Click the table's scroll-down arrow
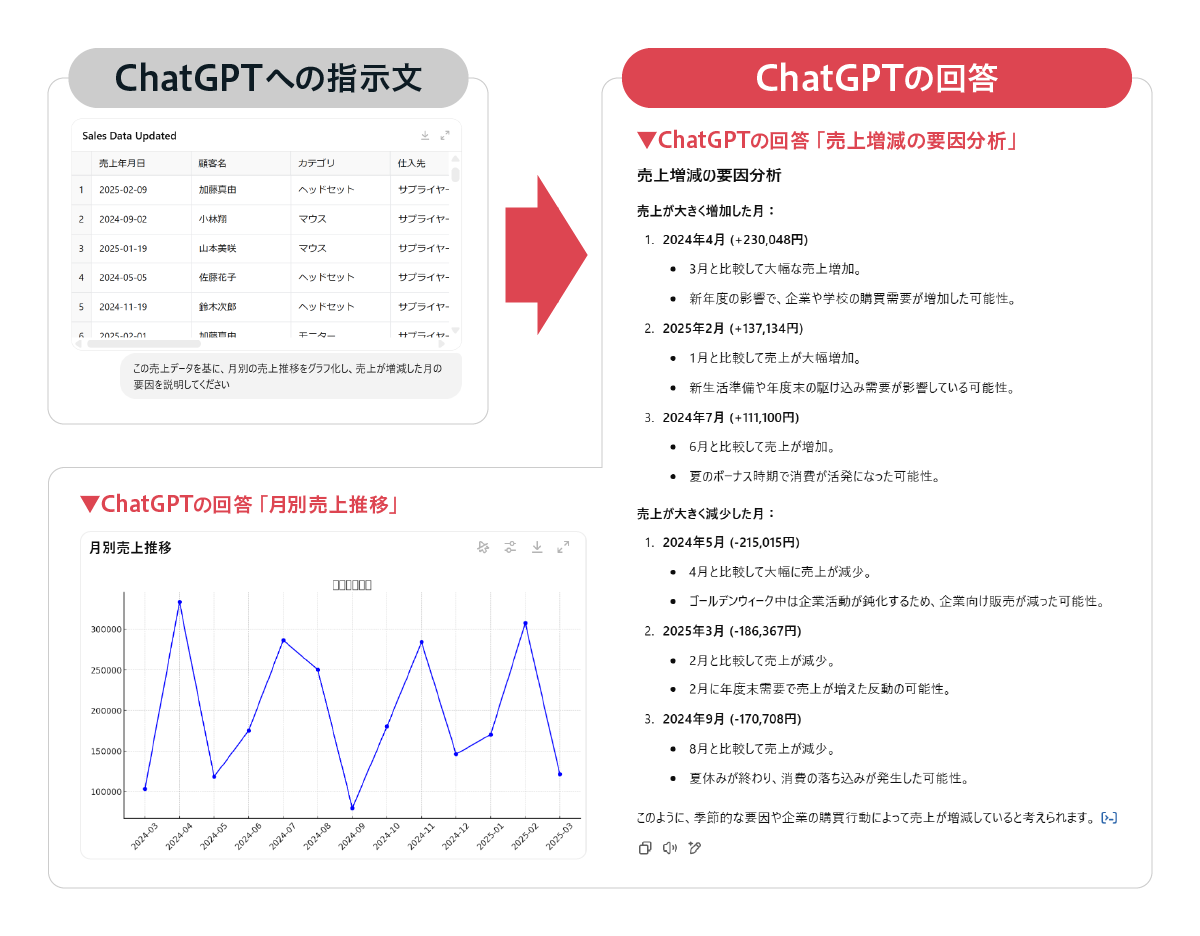The width and height of the screenshot is (1200, 936). [x=456, y=330]
